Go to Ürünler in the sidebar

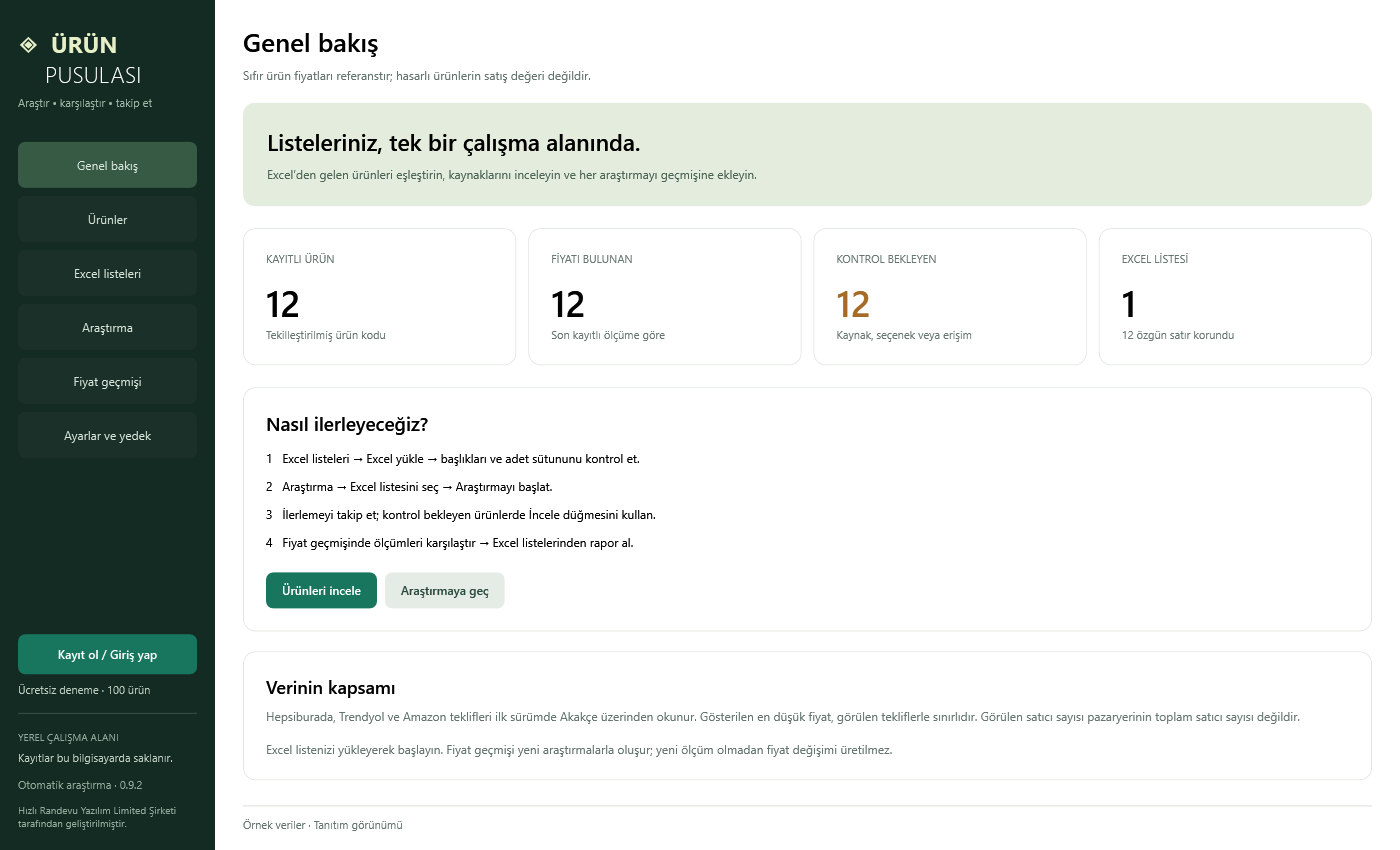tap(107, 219)
